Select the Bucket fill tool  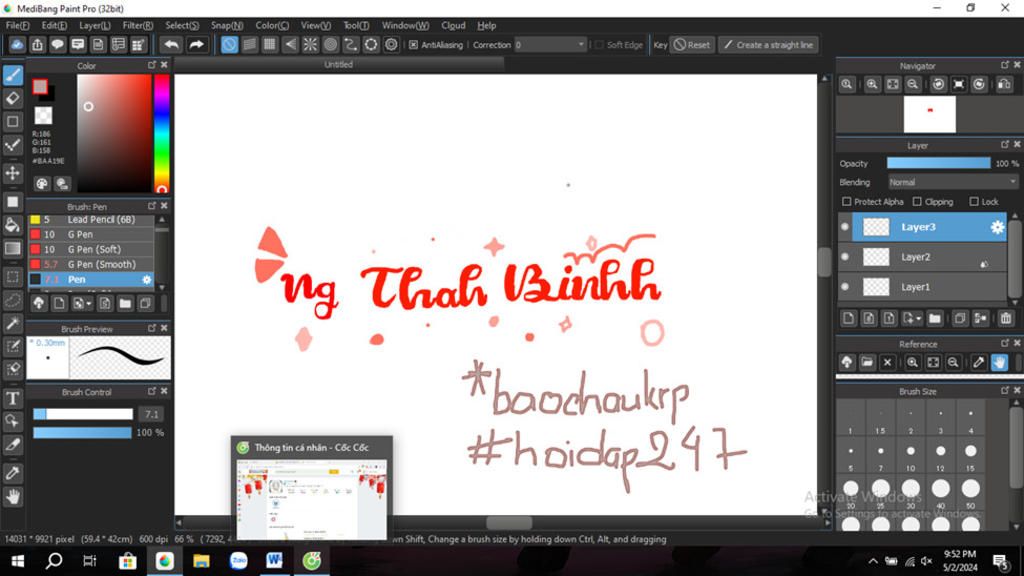click(12, 225)
